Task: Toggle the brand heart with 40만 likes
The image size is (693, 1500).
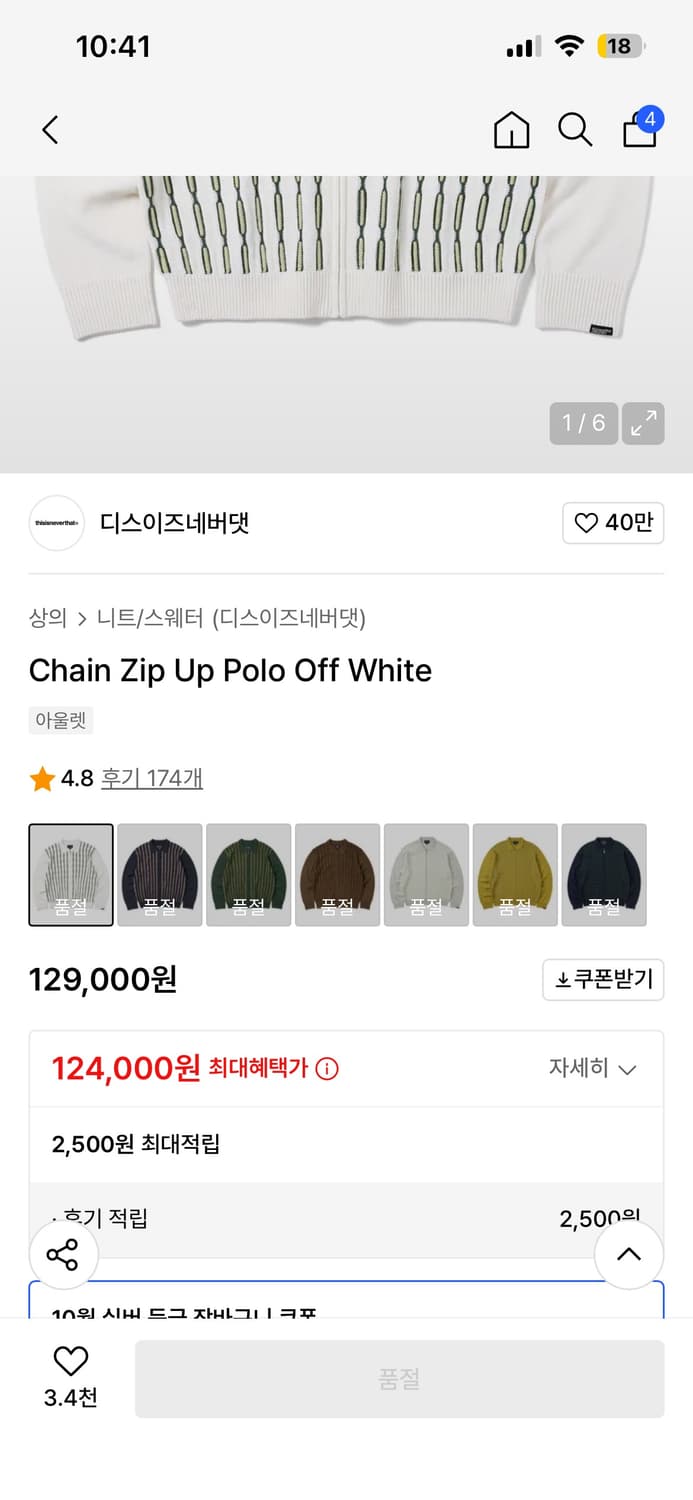Action: click(x=612, y=522)
